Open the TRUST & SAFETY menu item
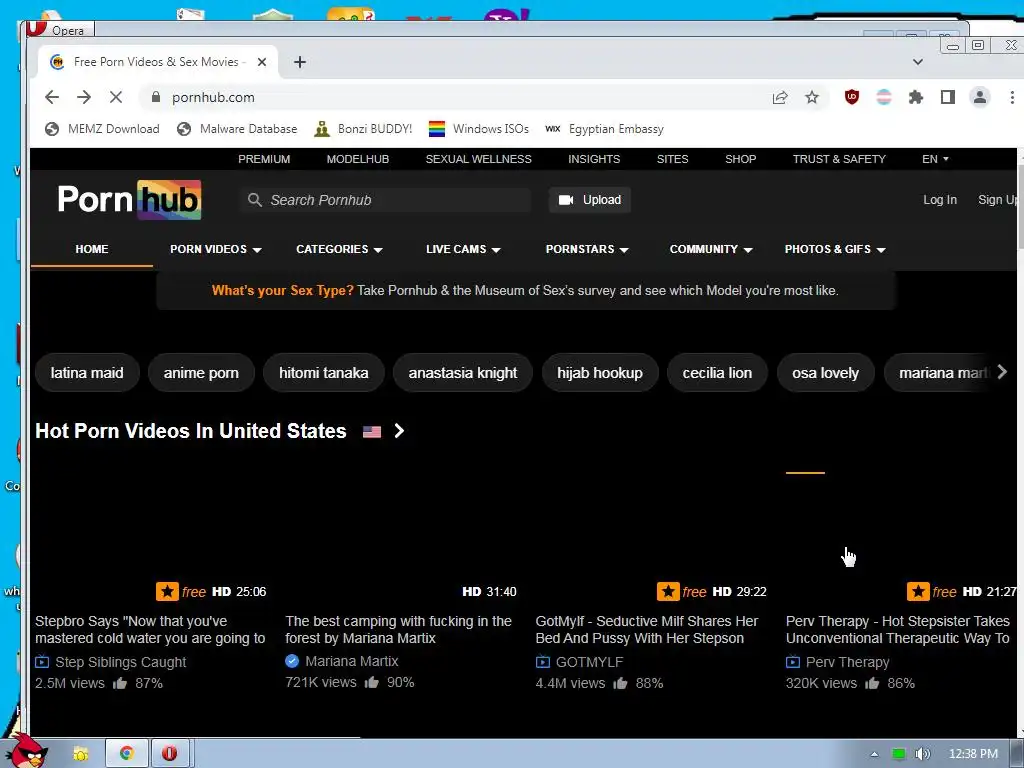Viewport: 1024px width, 768px height. (x=839, y=159)
